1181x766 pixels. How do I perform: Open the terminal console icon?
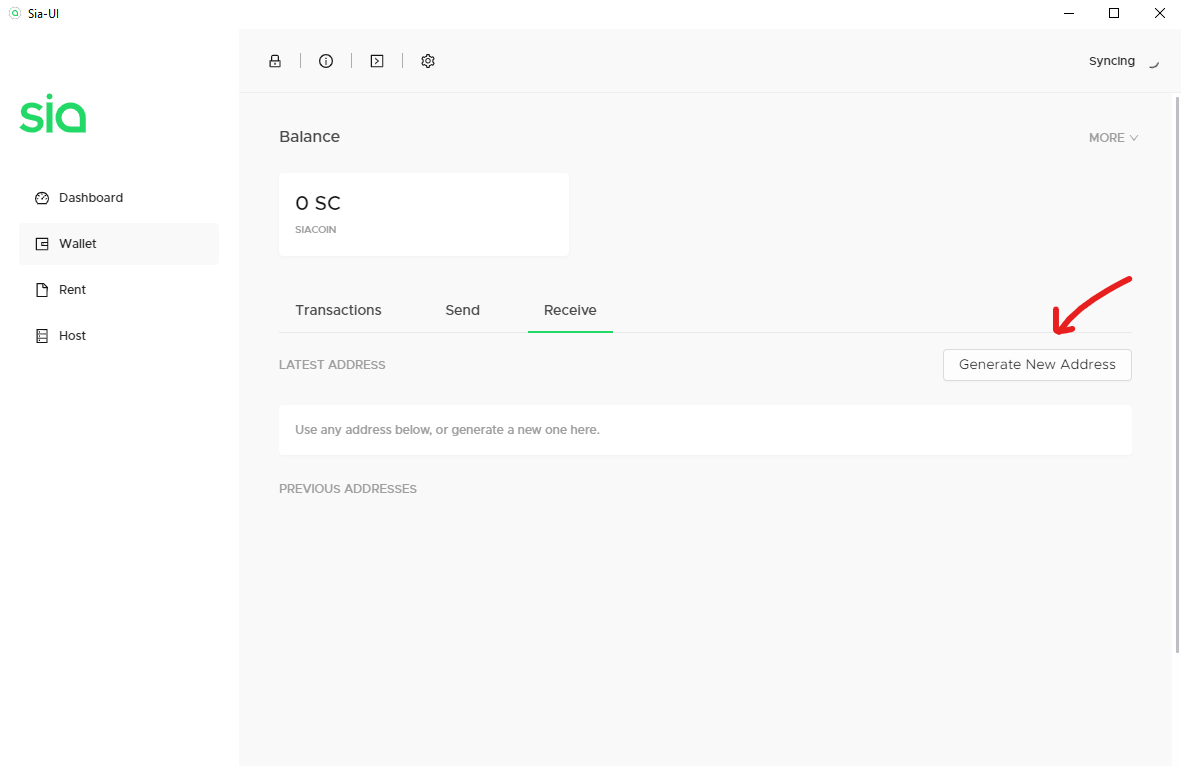pos(377,61)
